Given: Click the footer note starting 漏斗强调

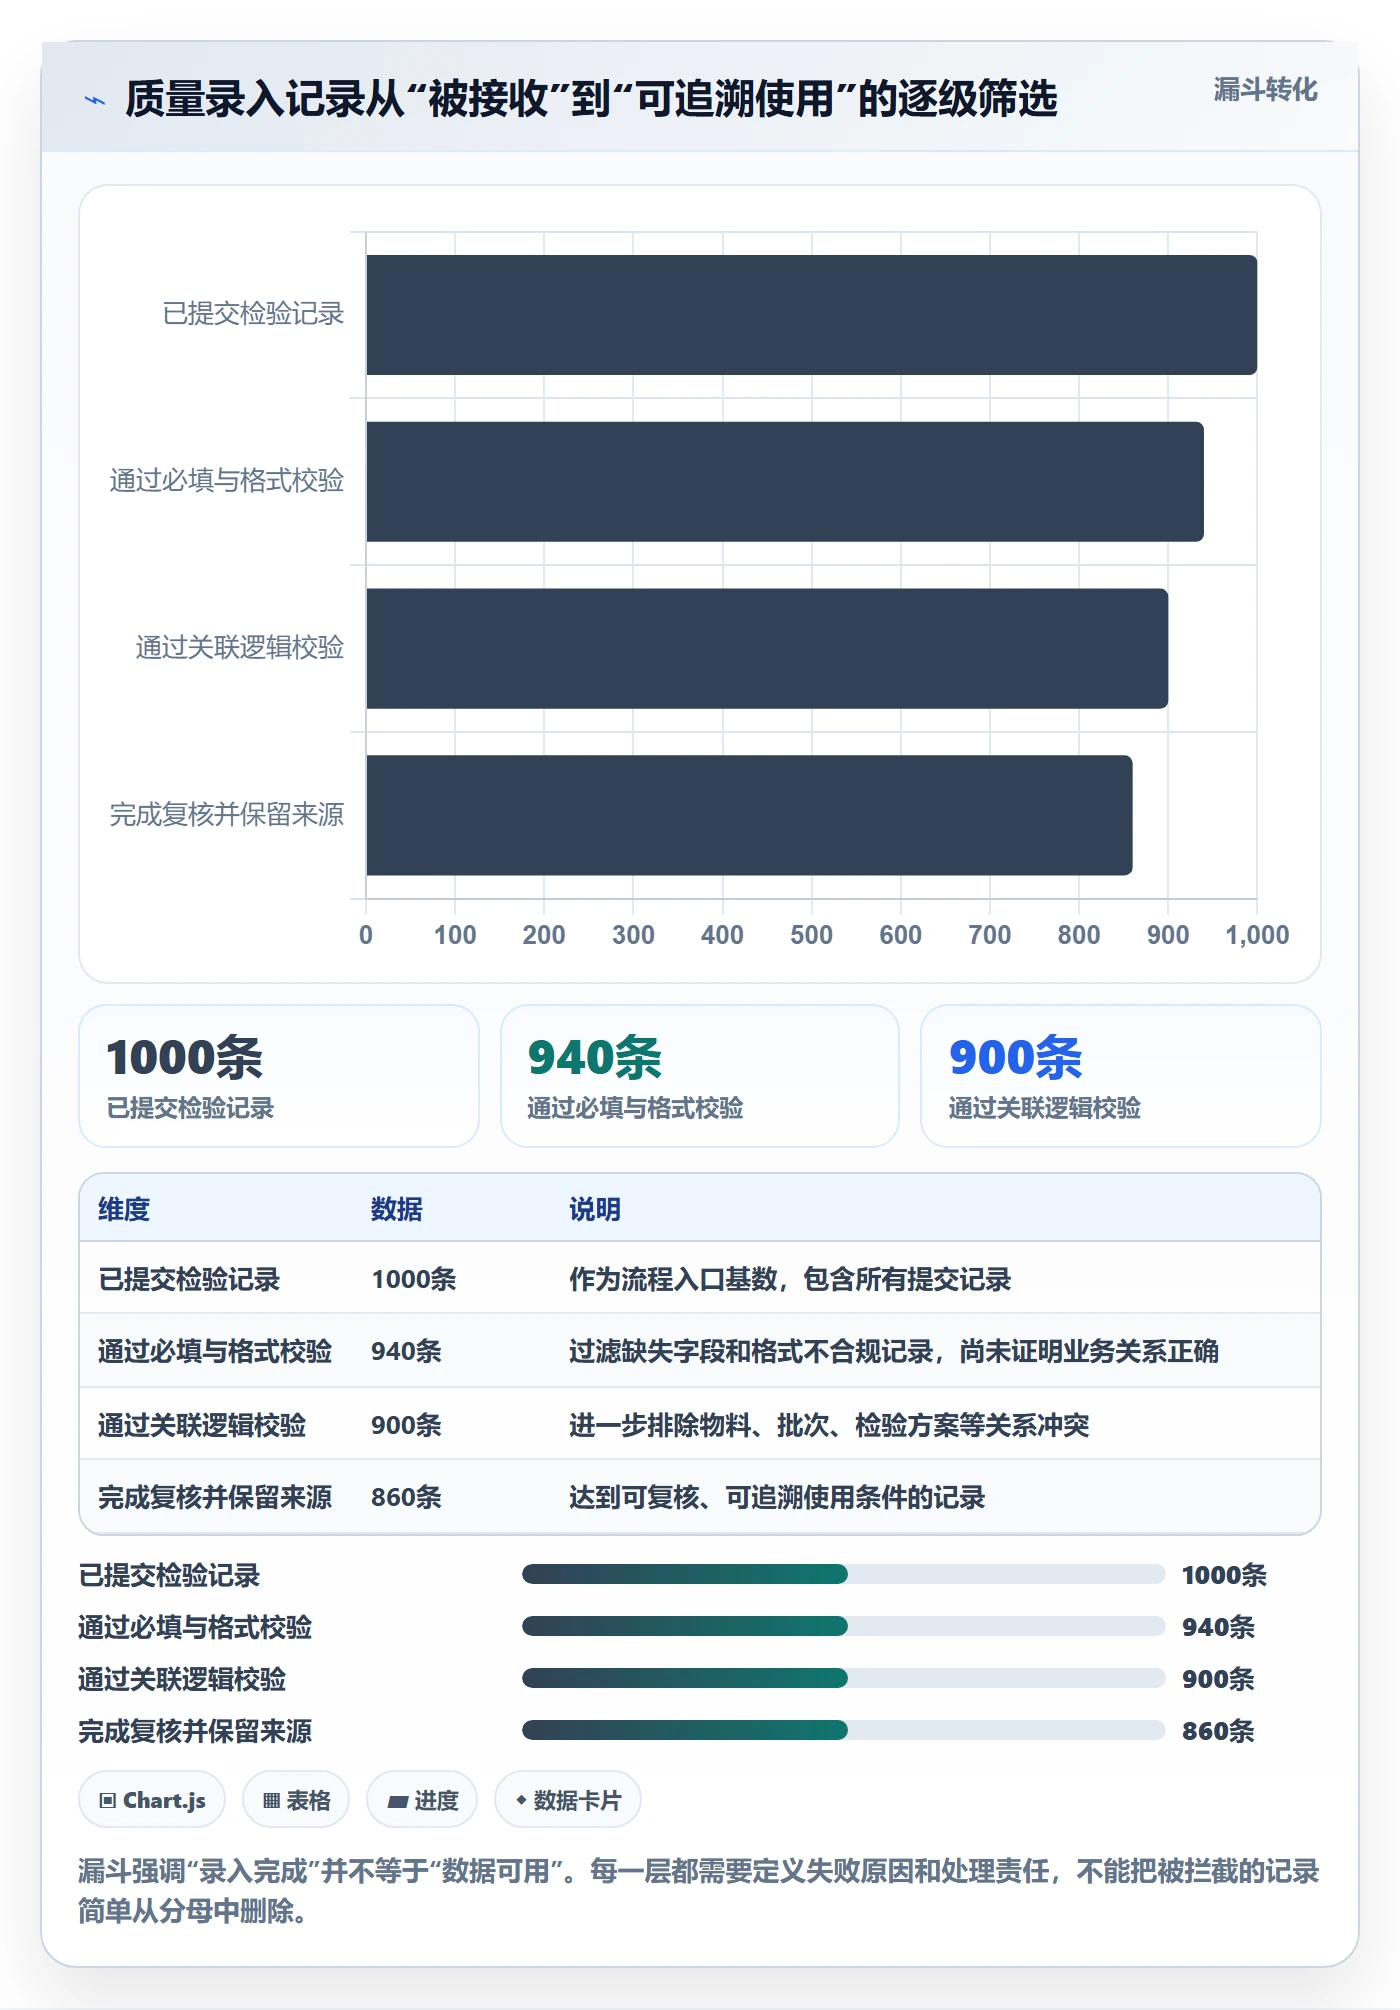Looking at the screenshot, I should click(x=699, y=1891).
